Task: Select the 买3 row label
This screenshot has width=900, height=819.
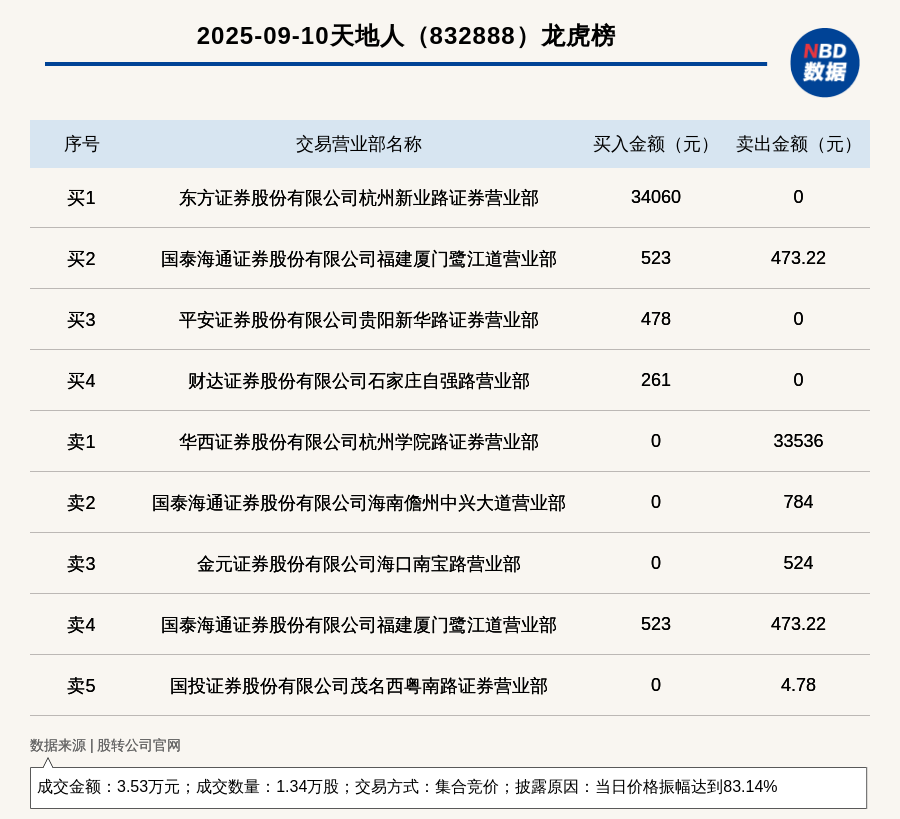Action: 81,320
